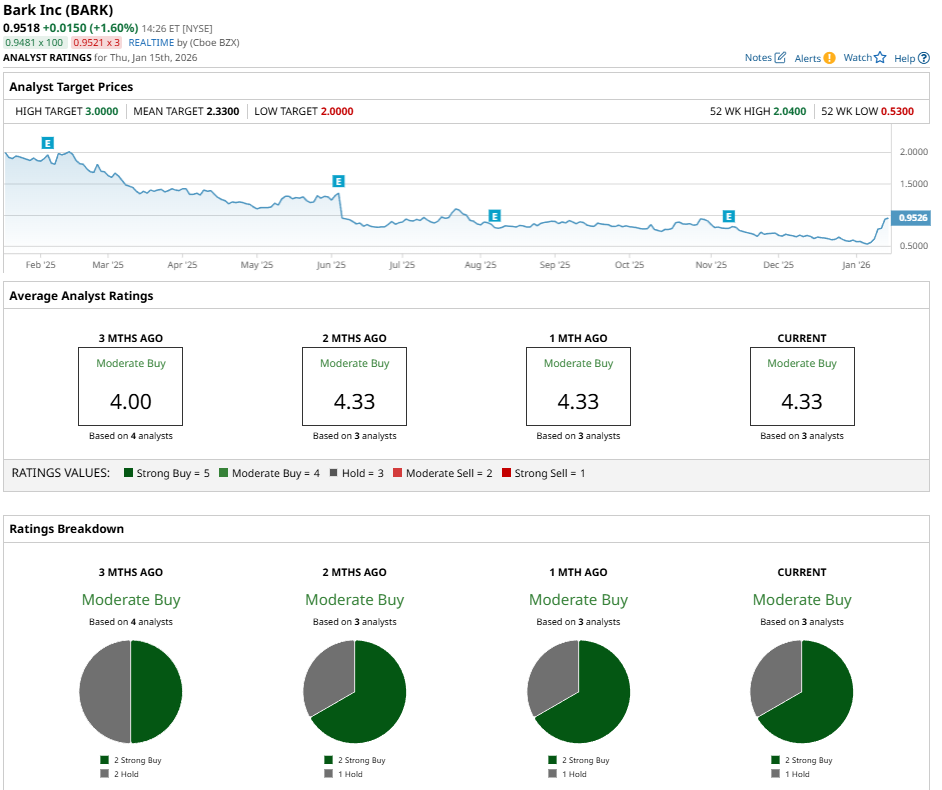Click the CURRENT ratings breakdown pie chart

[801, 692]
